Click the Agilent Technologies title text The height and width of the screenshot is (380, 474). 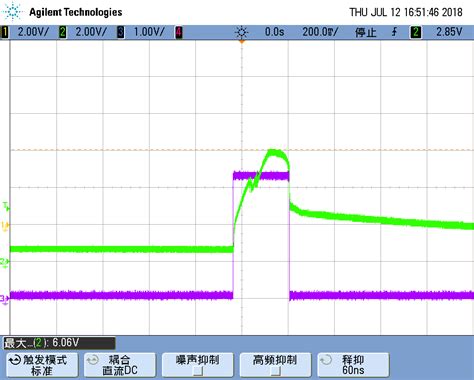76,12
